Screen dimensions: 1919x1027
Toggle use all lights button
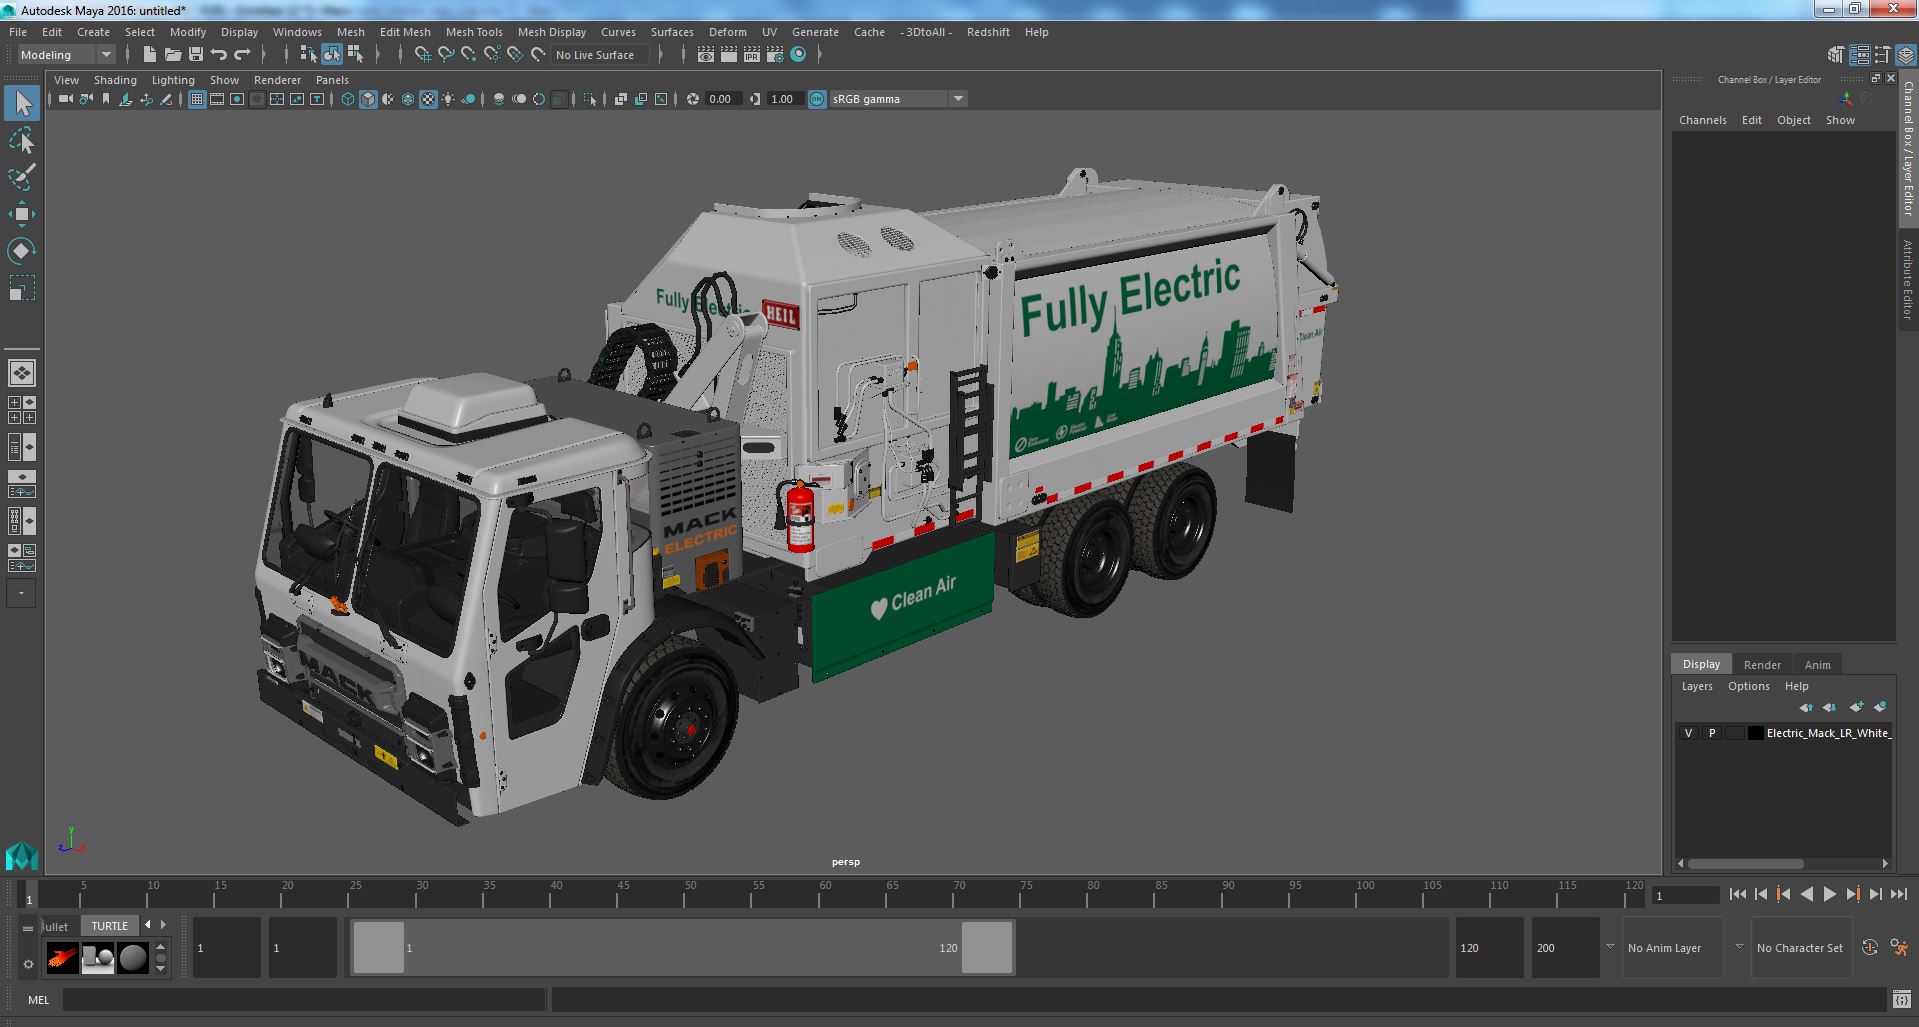point(448,99)
